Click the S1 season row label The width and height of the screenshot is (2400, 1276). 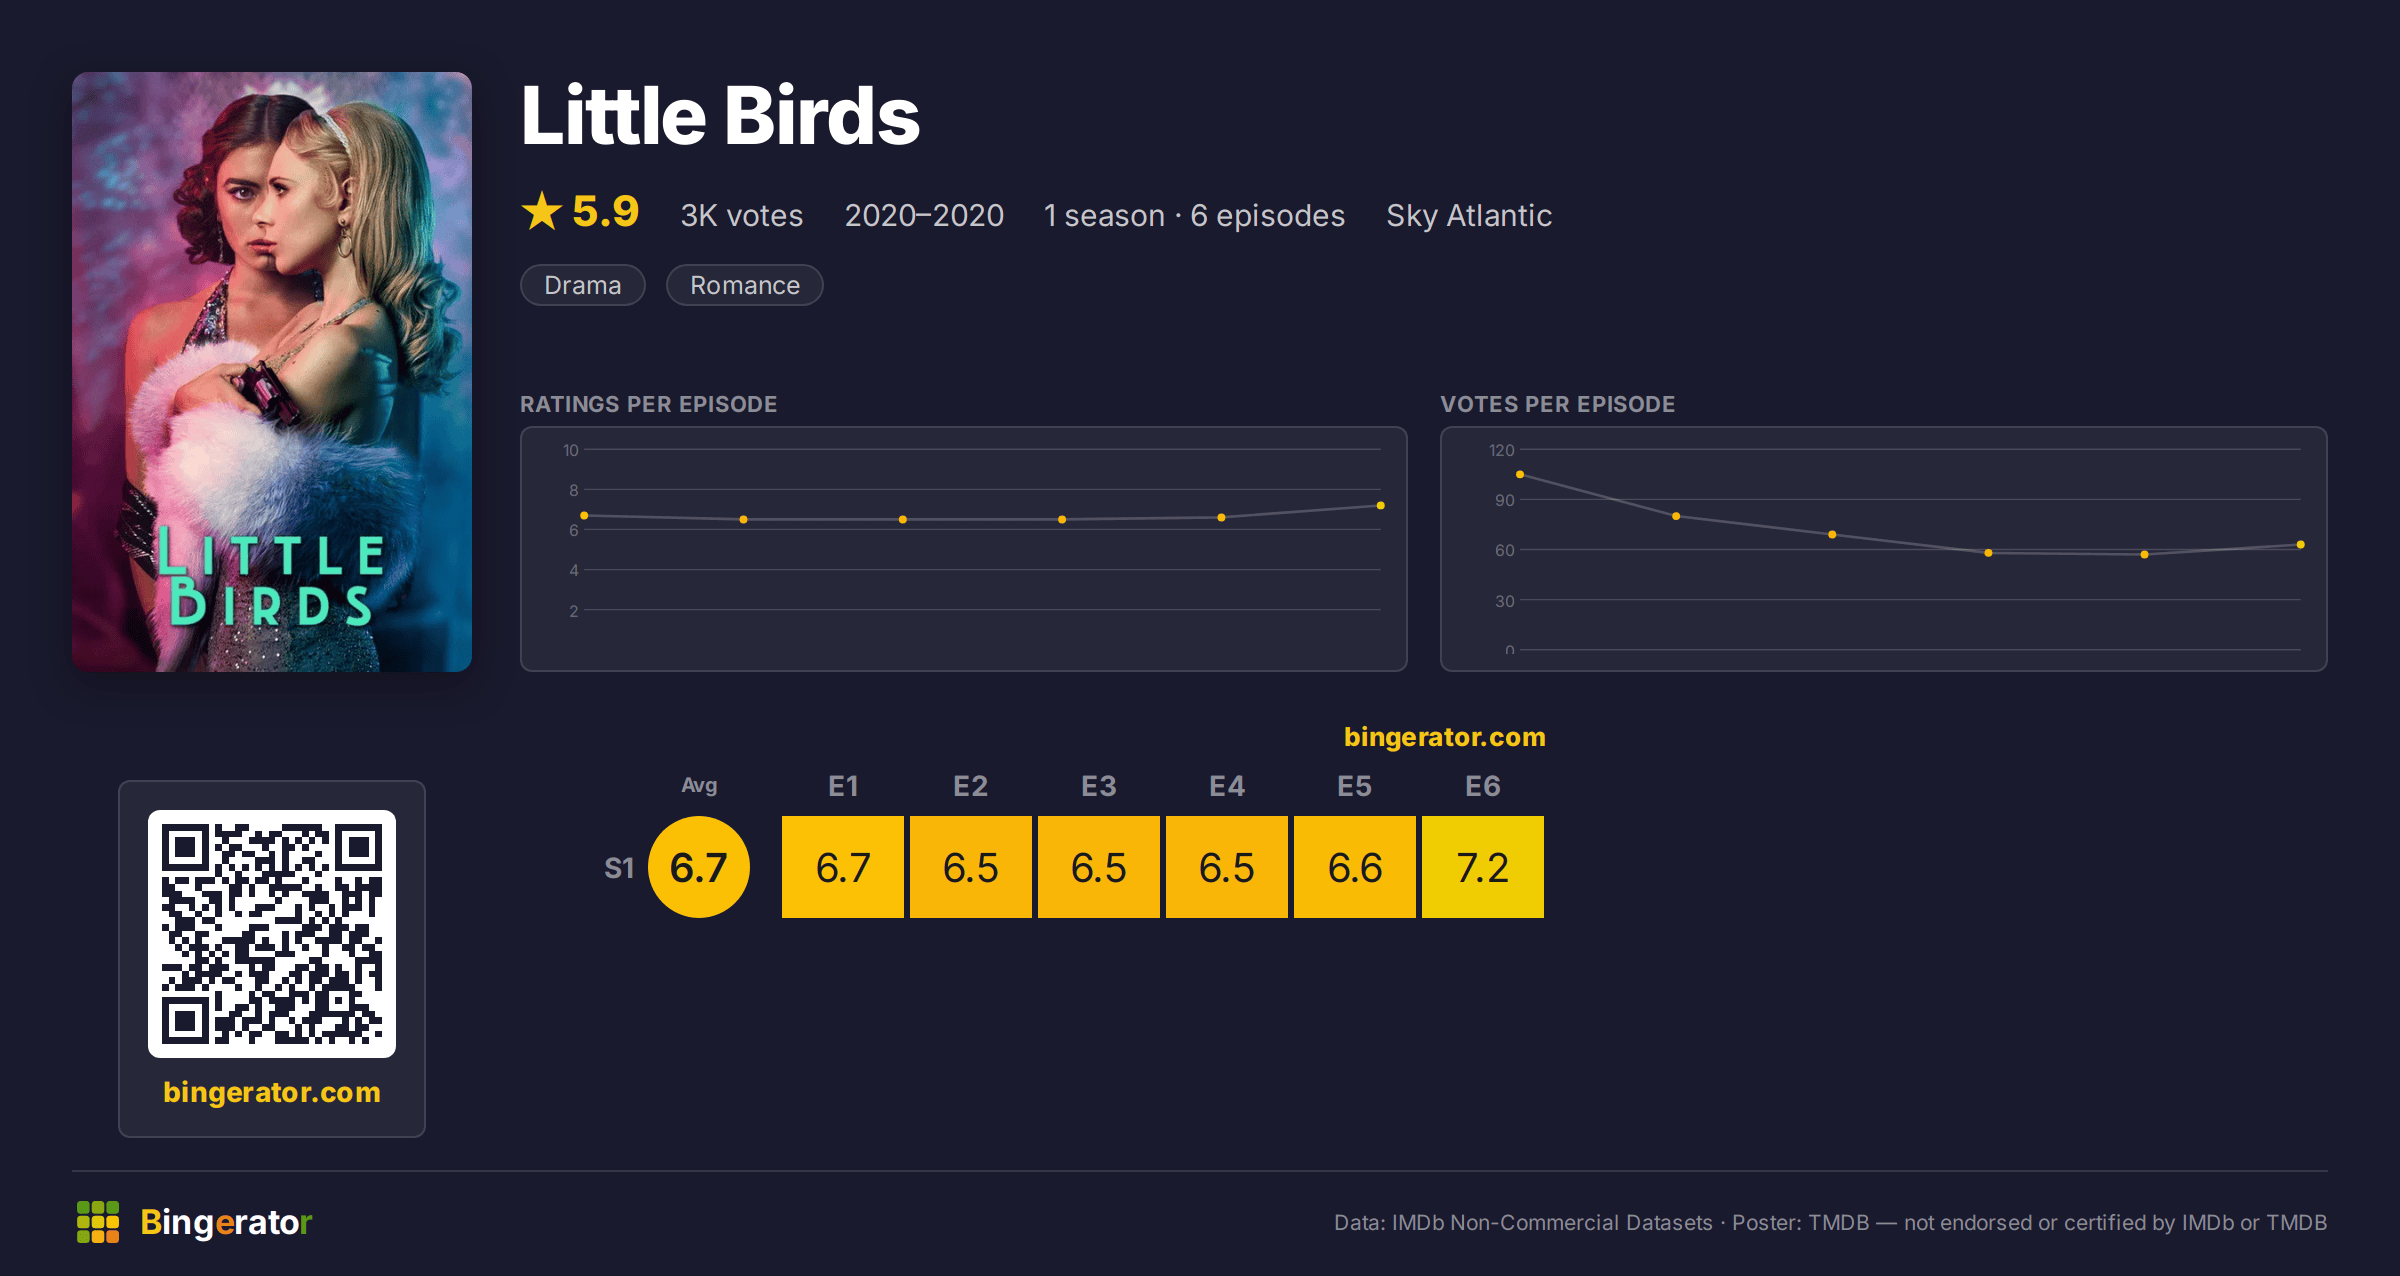tap(619, 868)
